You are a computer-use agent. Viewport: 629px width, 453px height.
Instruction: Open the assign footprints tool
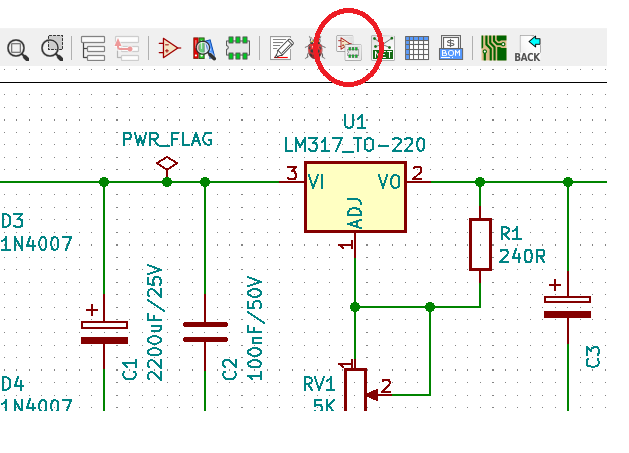(348, 47)
